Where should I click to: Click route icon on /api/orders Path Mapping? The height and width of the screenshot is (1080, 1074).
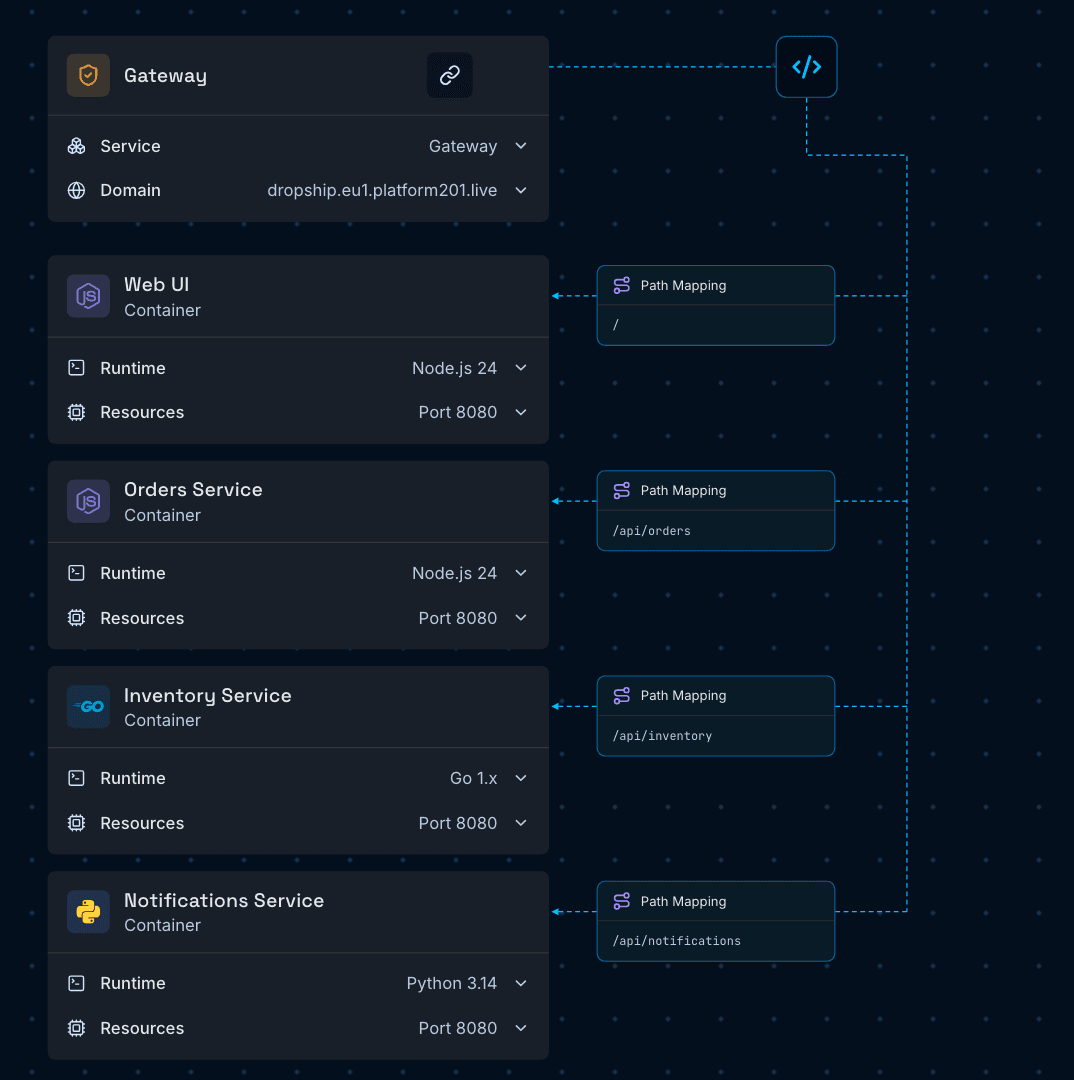tap(621, 490)
